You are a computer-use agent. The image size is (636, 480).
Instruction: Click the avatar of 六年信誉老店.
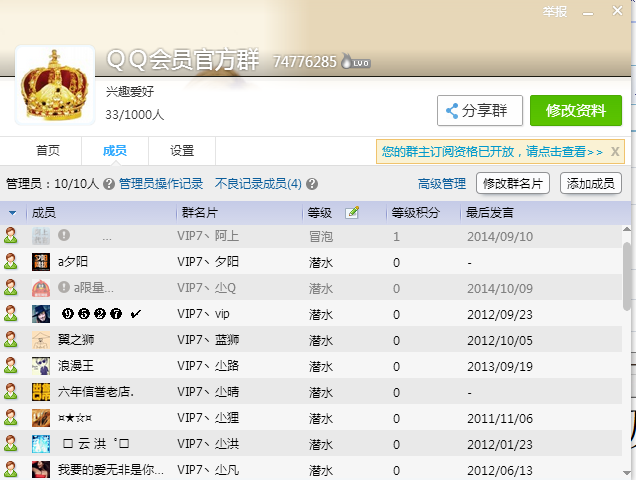pos(41,392)
